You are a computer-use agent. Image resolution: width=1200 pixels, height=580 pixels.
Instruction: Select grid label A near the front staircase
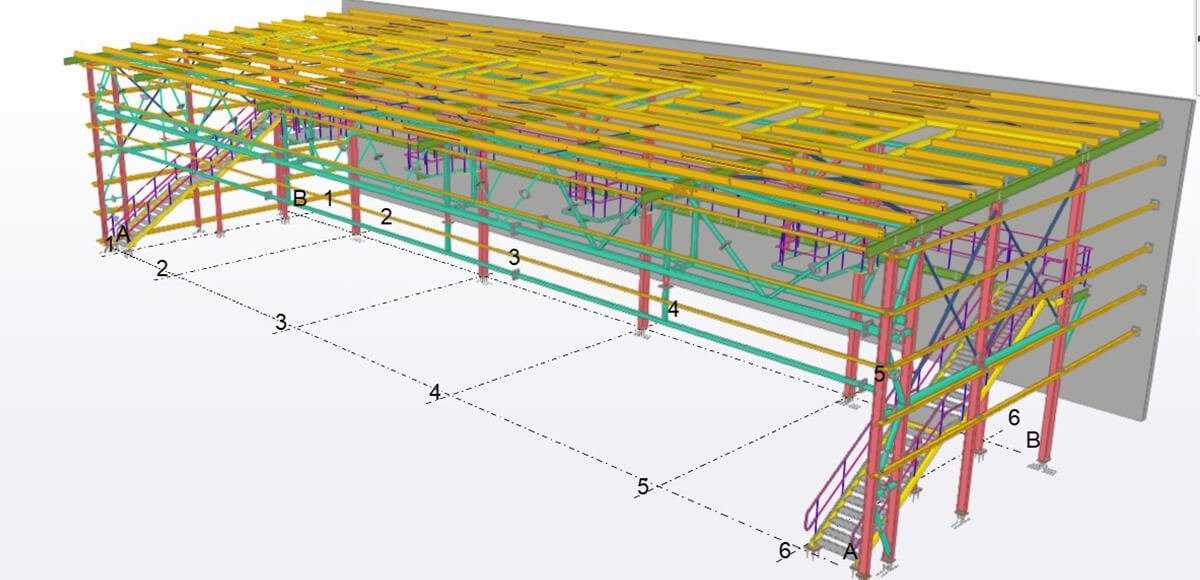(851, 550)
